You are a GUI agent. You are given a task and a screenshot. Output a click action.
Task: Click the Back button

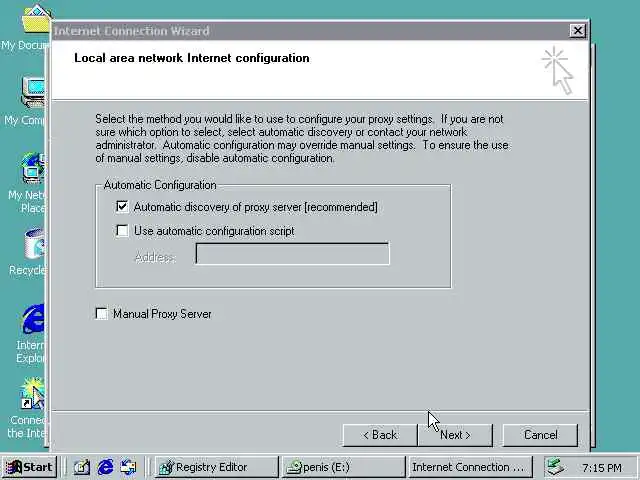(x=380, y=435)
